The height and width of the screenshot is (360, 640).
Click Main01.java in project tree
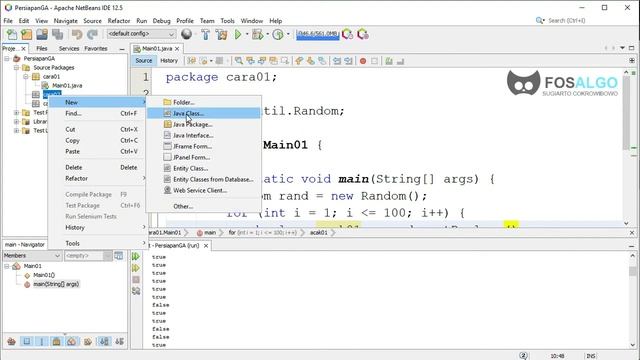67,85
